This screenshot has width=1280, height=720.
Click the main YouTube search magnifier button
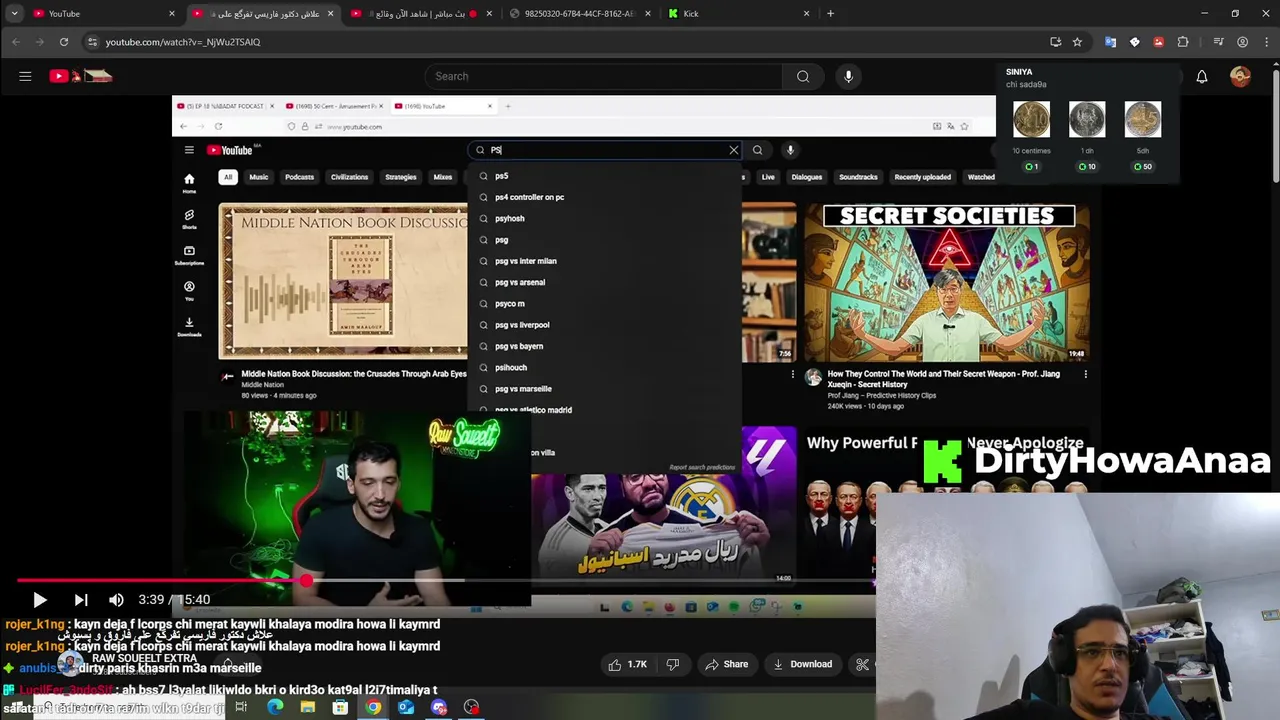coord(803,76)
